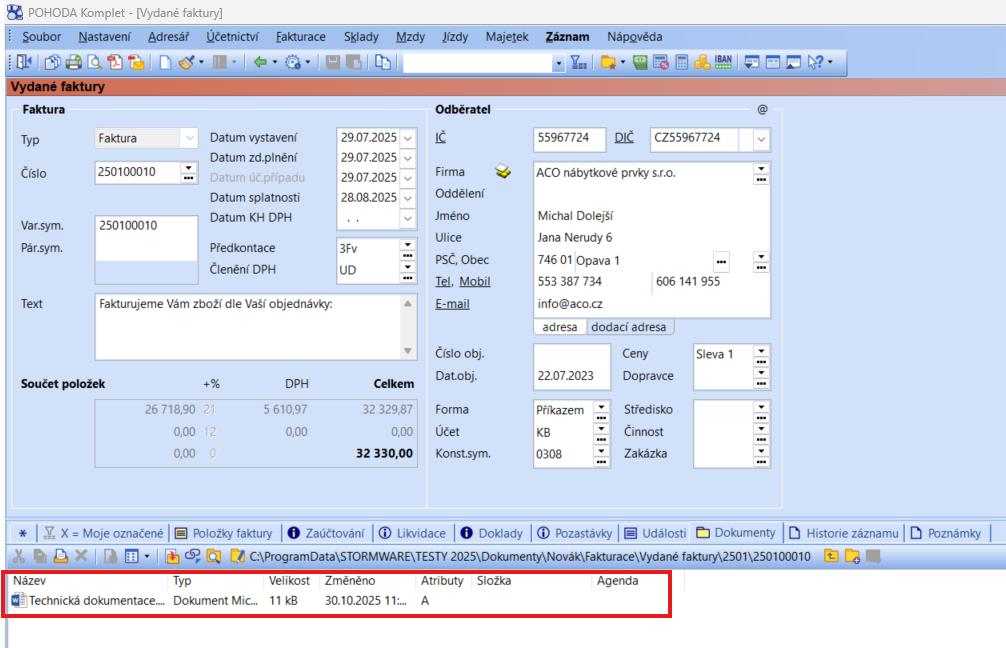1006x648 pixels.
Task: Open the IBAN tool in toolbar
Action: tap(724, 63)
